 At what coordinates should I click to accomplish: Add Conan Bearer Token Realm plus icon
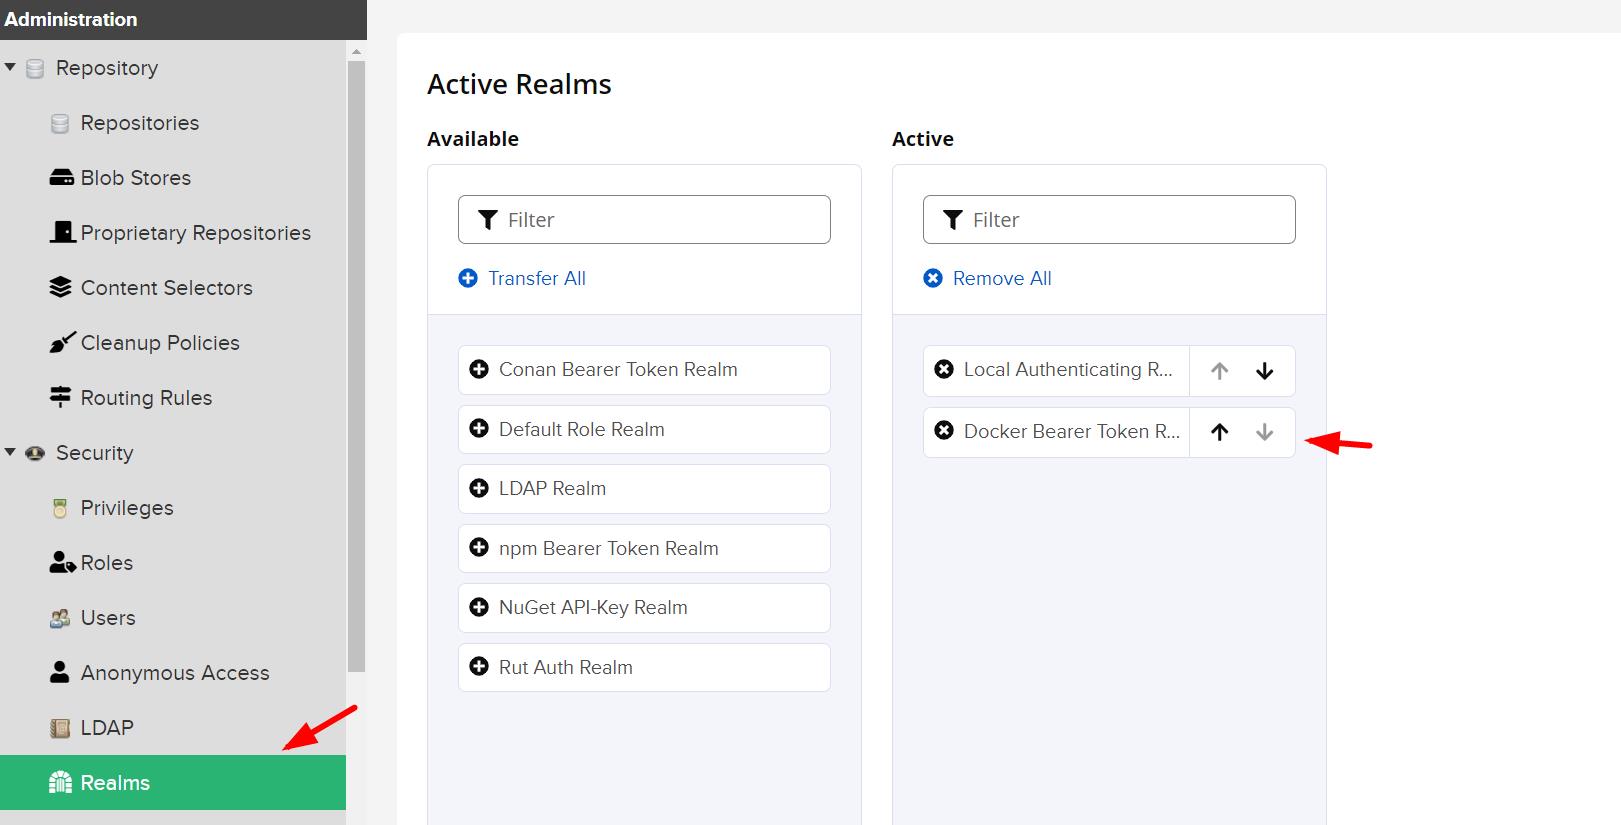[479, 369]
